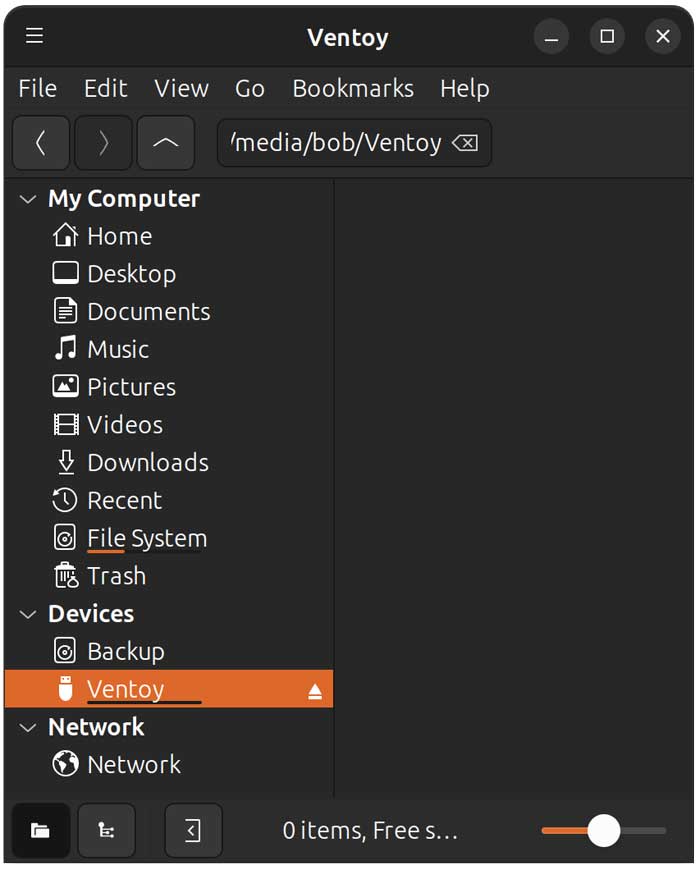This screenshot has height=870, width=700.
Task: Click the path field showing /media/bob/Ventoy
Action: point(335,142)
